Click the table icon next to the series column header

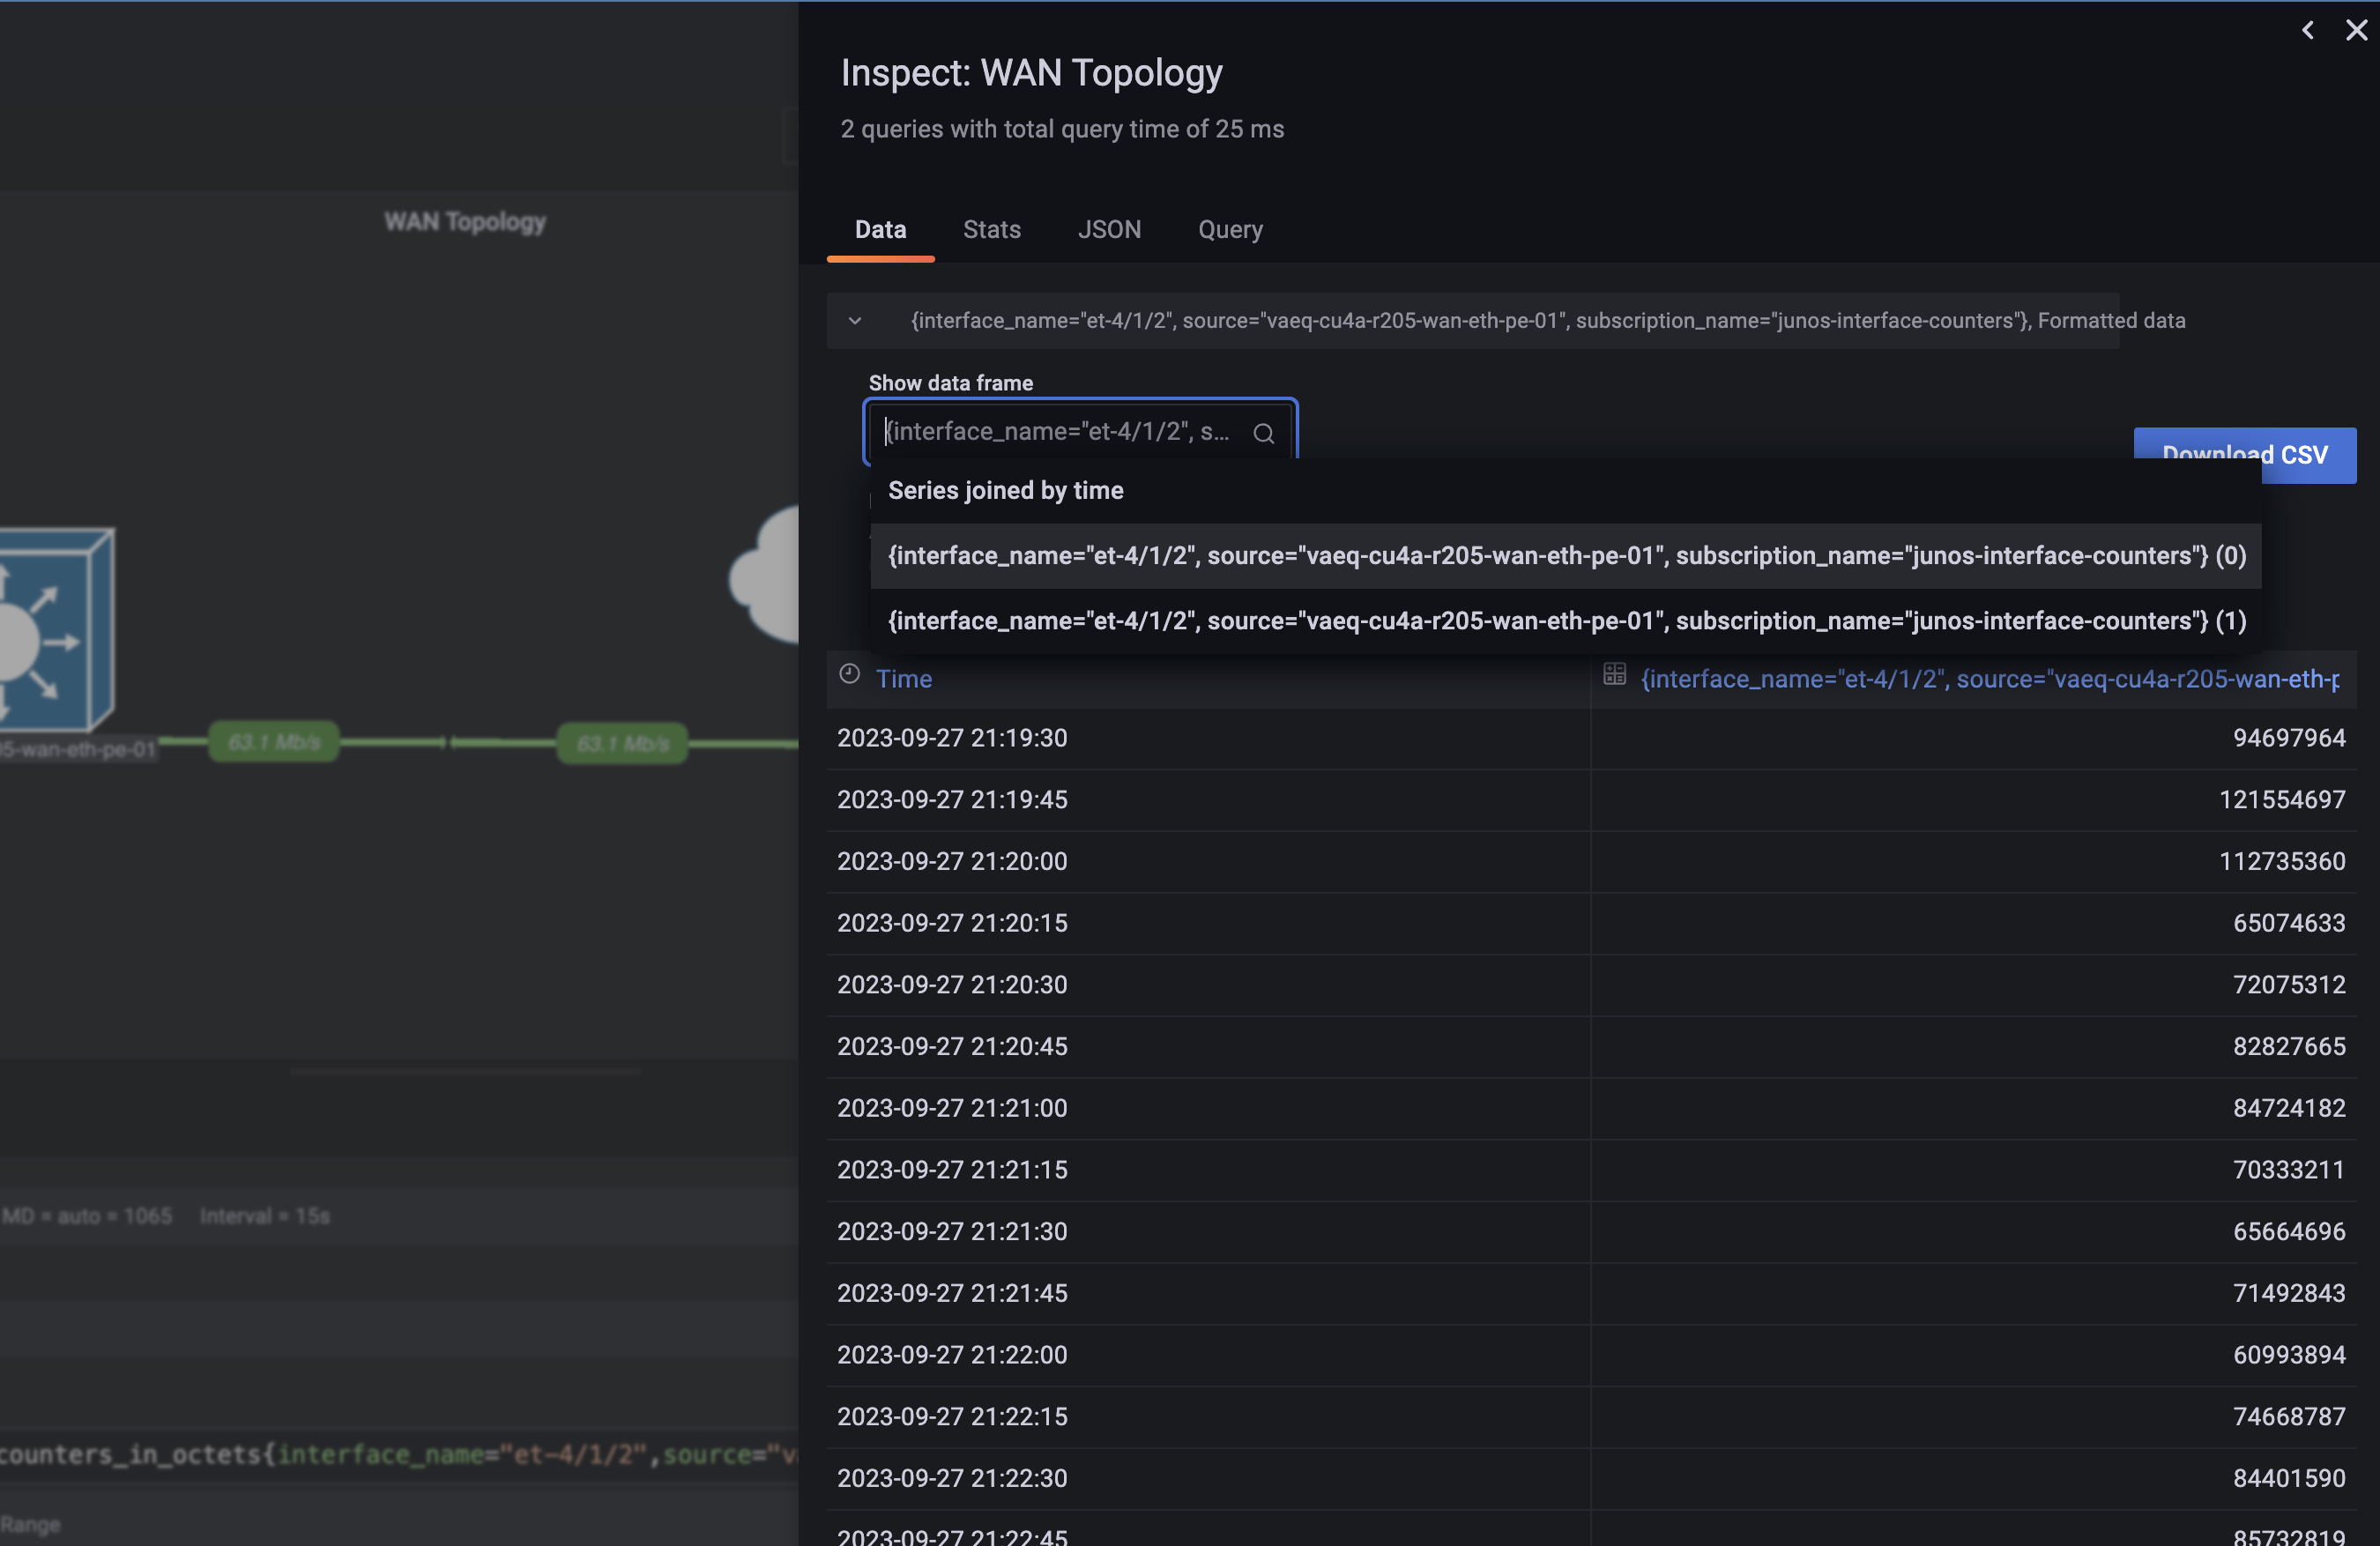pyautogui.click(x=1614, y=673)
